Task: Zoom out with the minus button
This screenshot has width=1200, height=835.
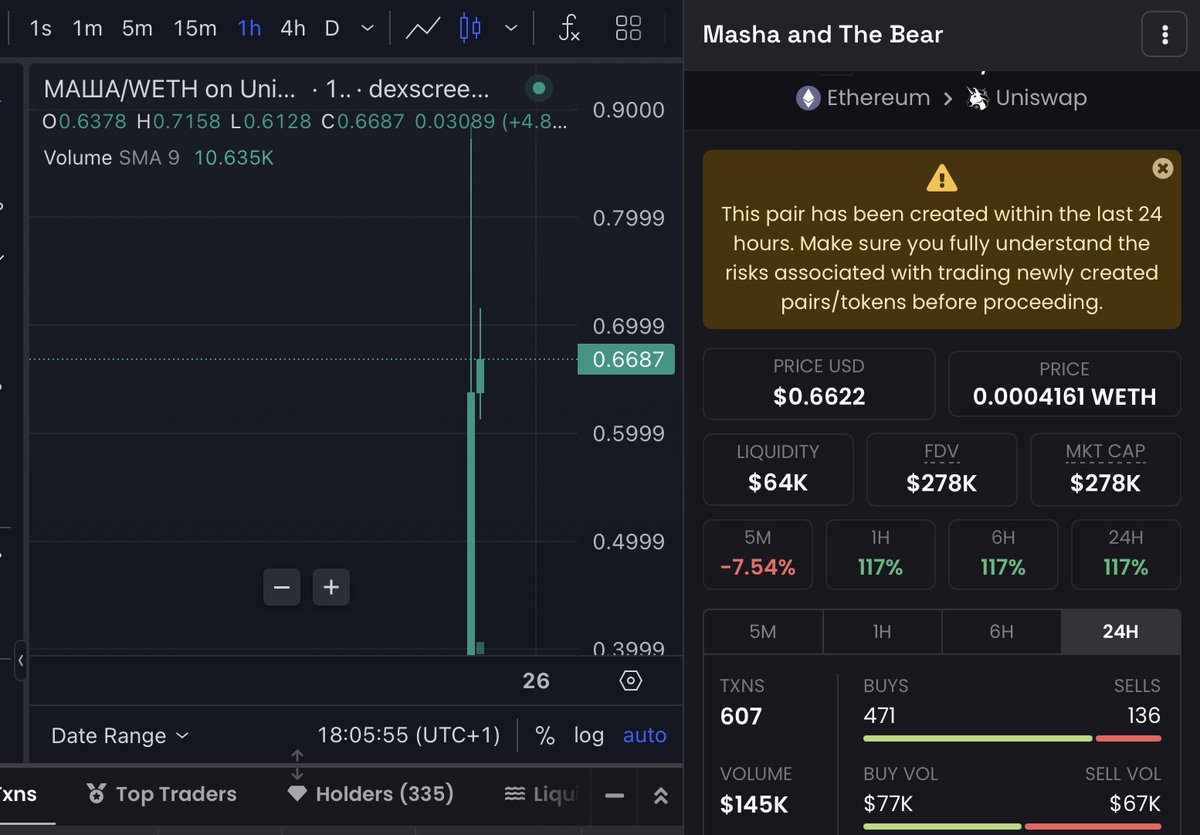Action: [x=282, y=587]
